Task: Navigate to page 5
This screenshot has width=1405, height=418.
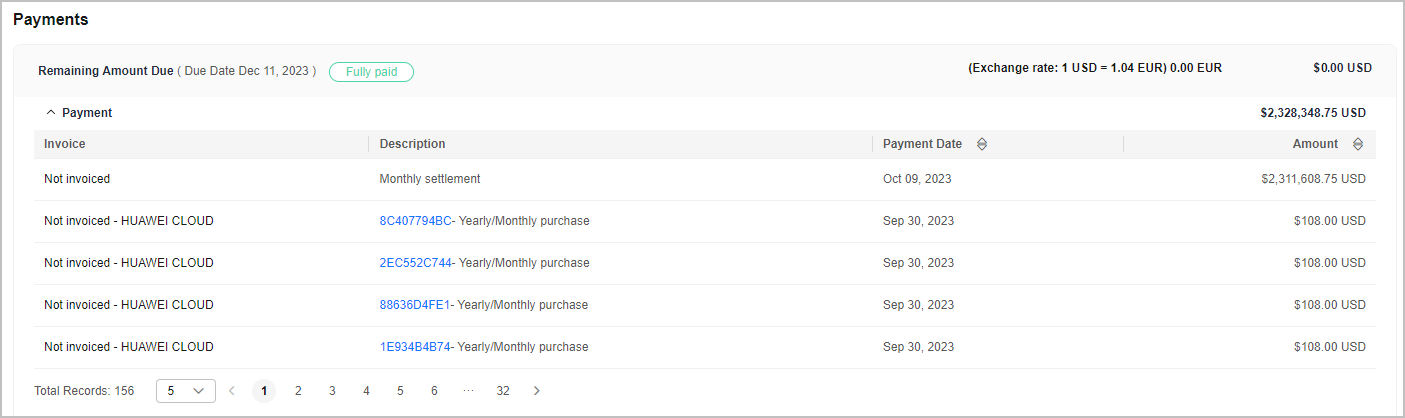Action: pyautogui.click(x=400, y=391)
